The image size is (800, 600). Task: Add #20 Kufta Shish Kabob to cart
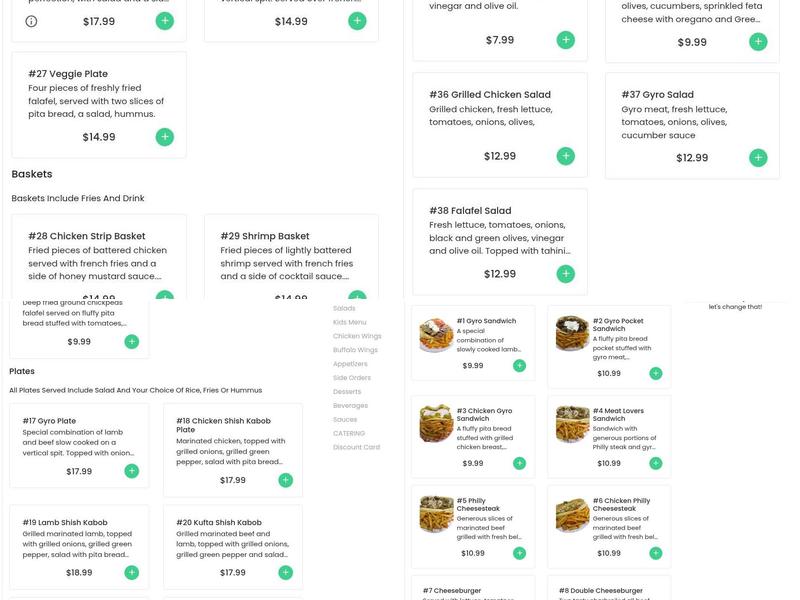[x=285, y=573]
